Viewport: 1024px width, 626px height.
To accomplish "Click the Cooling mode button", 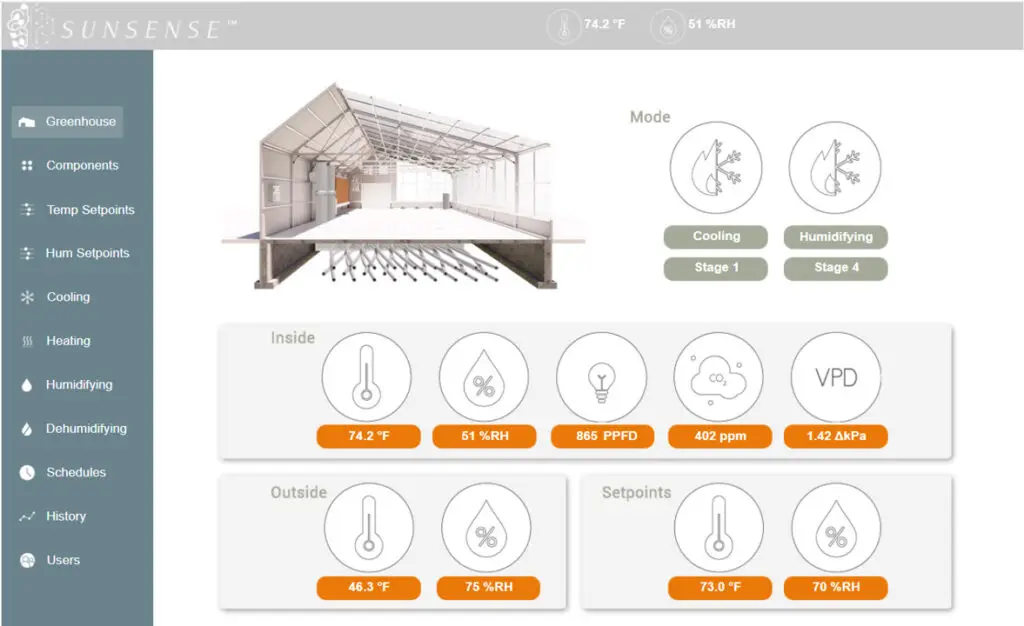I will (716, 237).
